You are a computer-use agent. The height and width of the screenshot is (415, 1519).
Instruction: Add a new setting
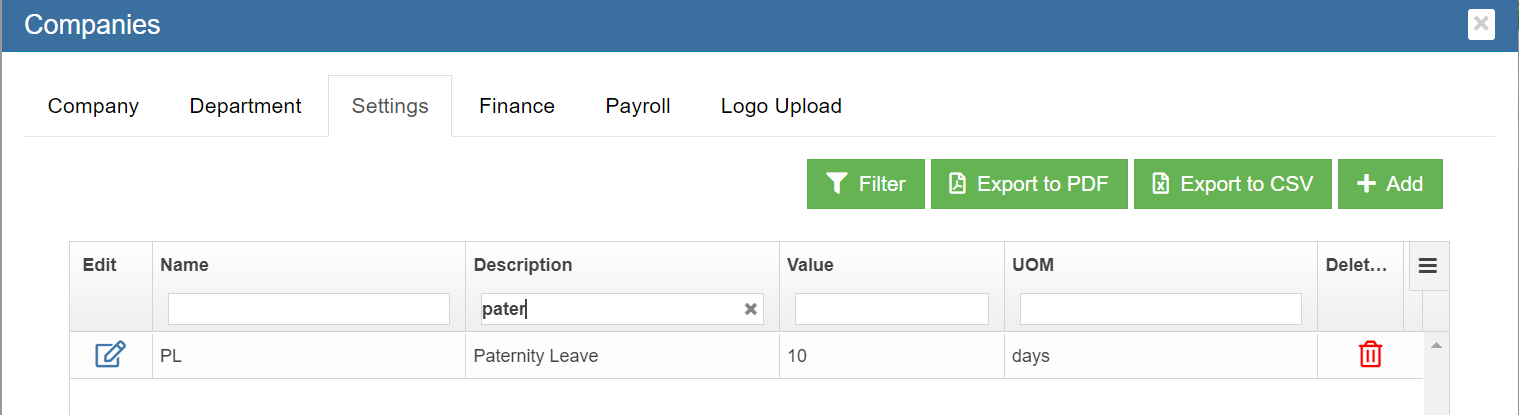coord(1389,184)
